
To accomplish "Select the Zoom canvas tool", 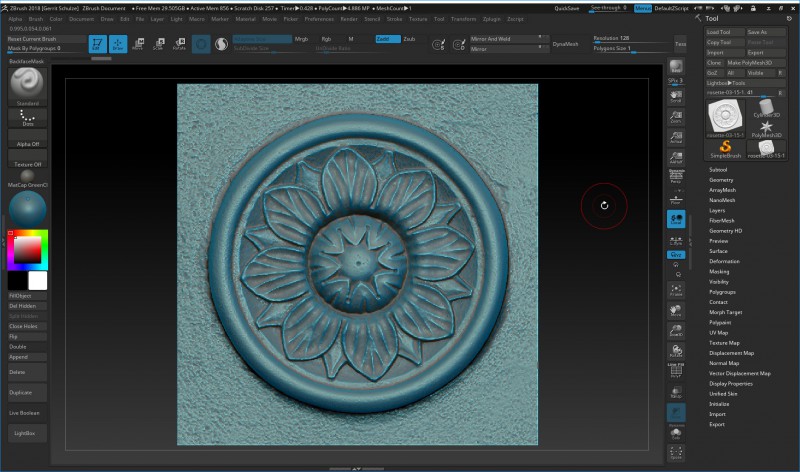I will (676, 117).
